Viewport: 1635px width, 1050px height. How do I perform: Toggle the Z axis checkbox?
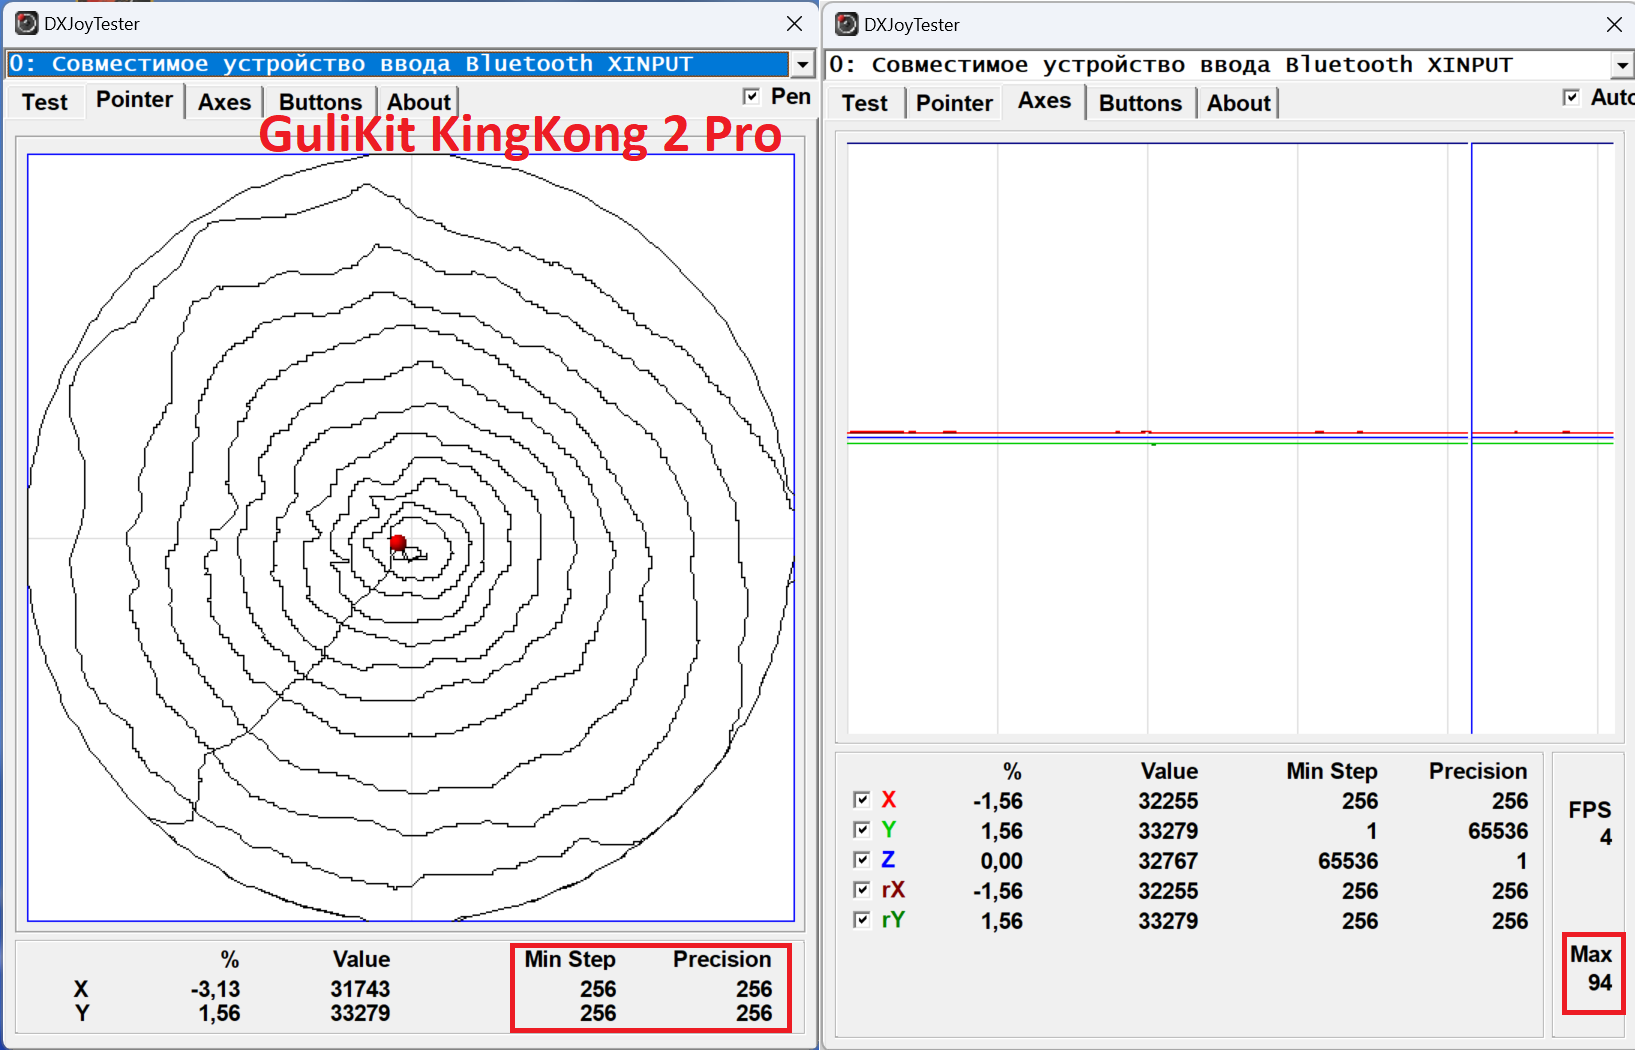point(862,860)
